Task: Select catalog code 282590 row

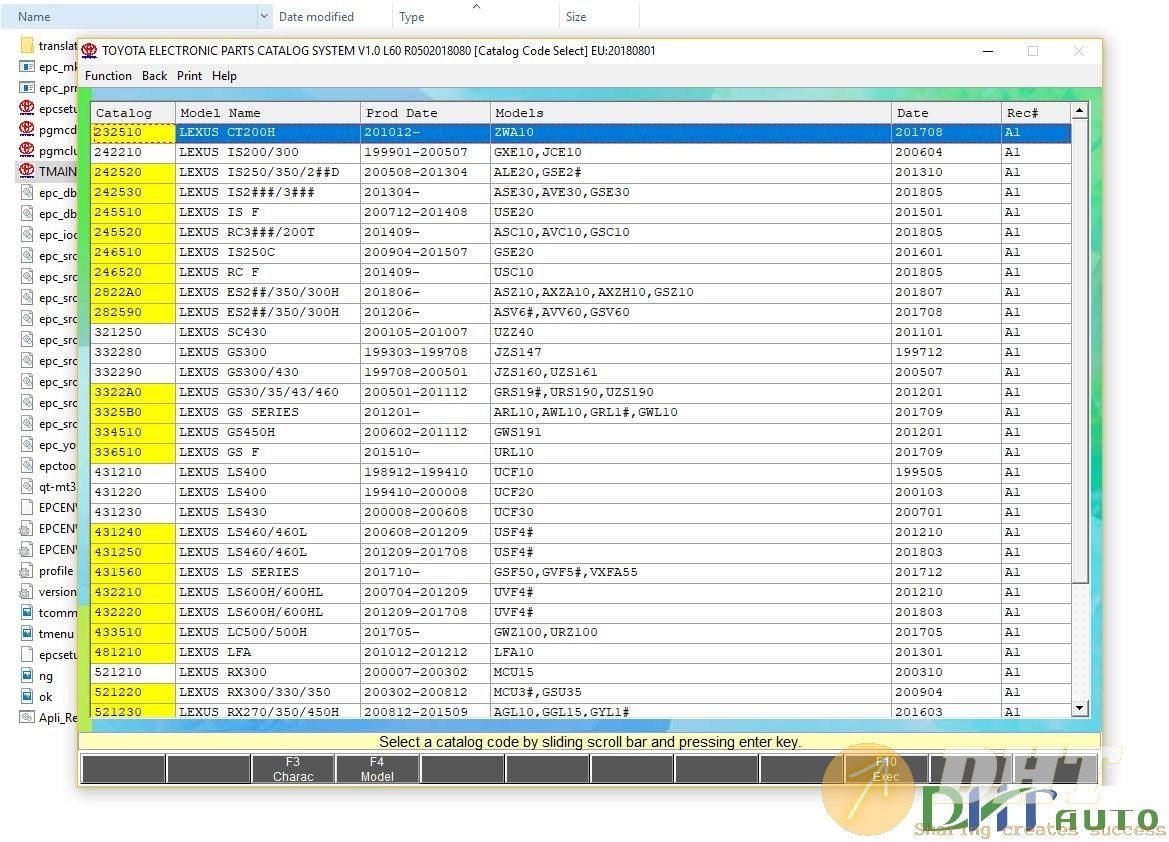Action: tap(582, 312)
